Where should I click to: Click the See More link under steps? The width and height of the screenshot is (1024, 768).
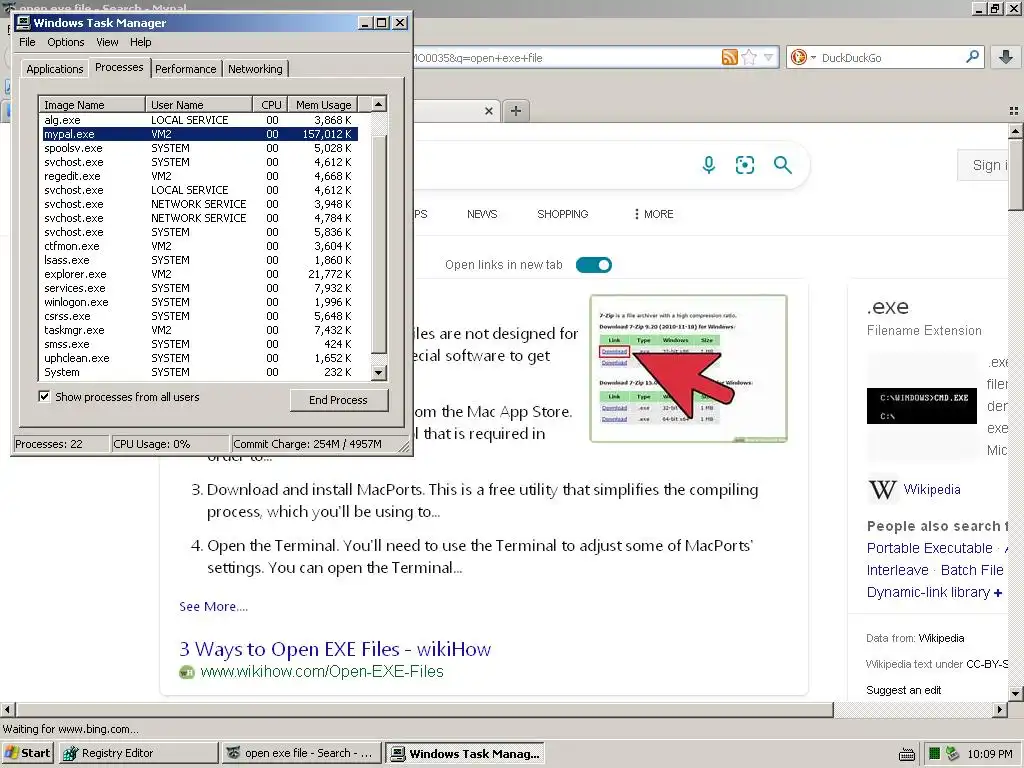(x=214, y=607)
